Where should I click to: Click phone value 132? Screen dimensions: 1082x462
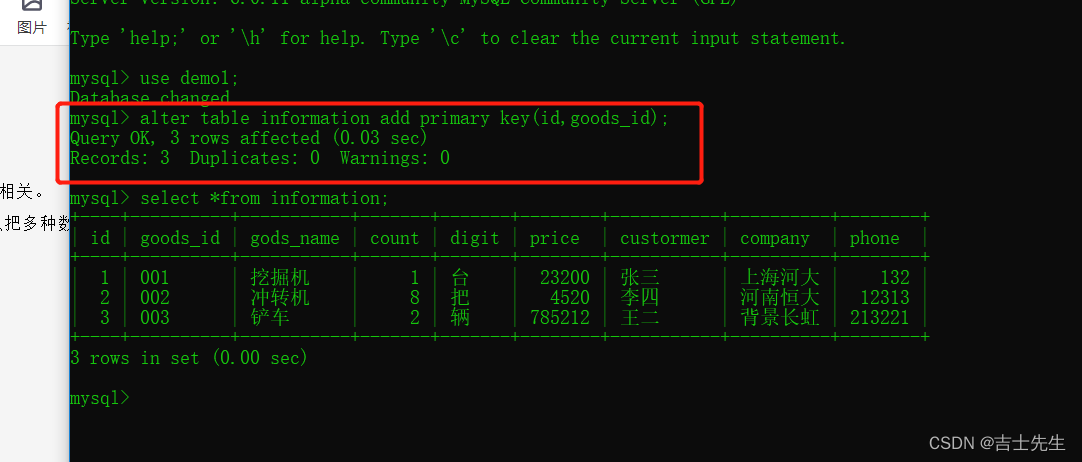895,278
